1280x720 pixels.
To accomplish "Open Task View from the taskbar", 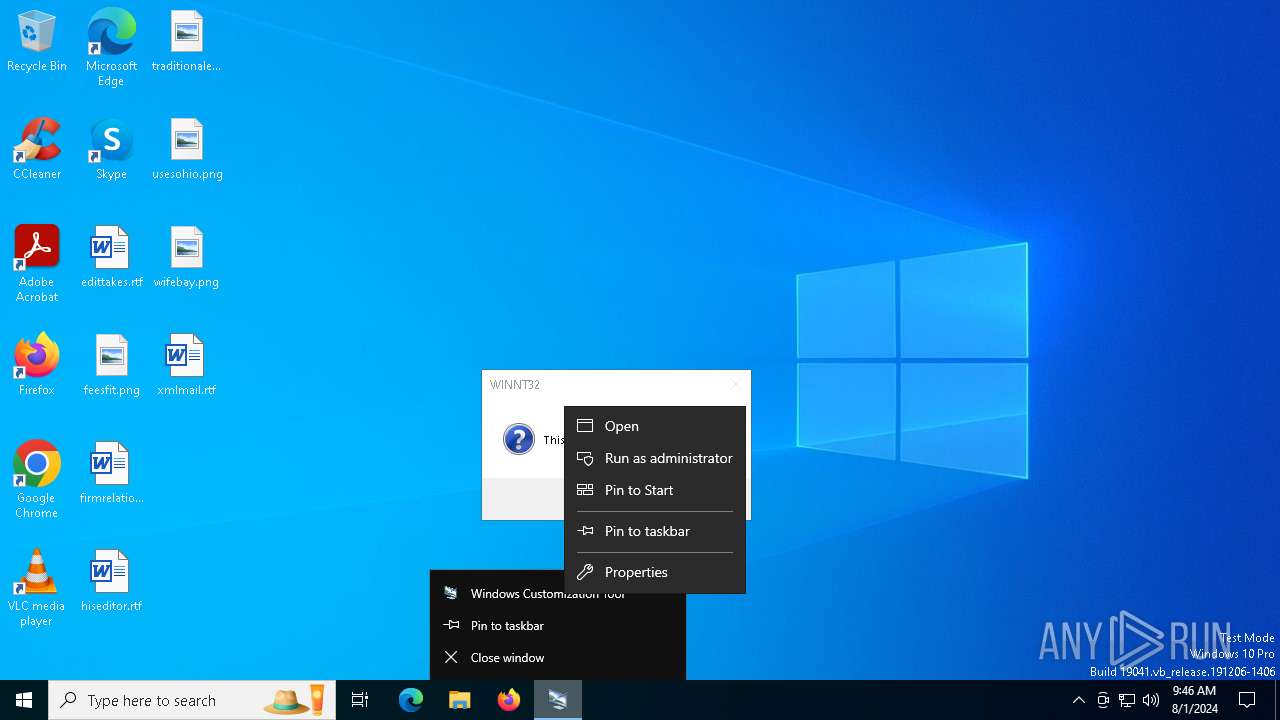I will pos(360,700).
